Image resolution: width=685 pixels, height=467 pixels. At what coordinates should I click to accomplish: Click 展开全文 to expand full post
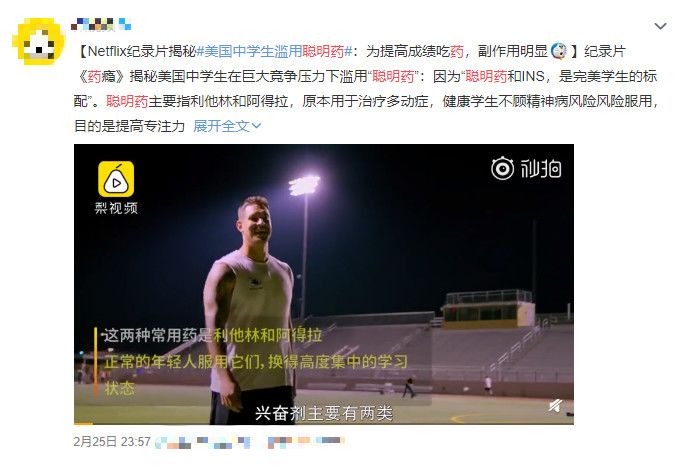tap(221, 126)
